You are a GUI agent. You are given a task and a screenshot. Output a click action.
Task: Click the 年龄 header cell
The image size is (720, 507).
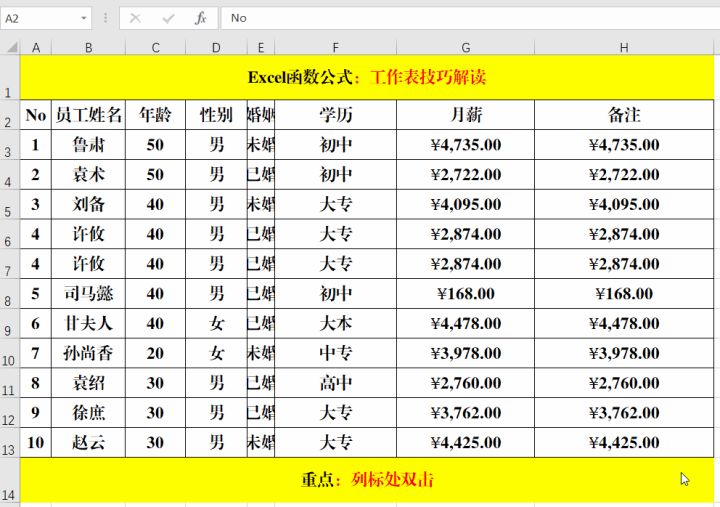coord(156,115)
